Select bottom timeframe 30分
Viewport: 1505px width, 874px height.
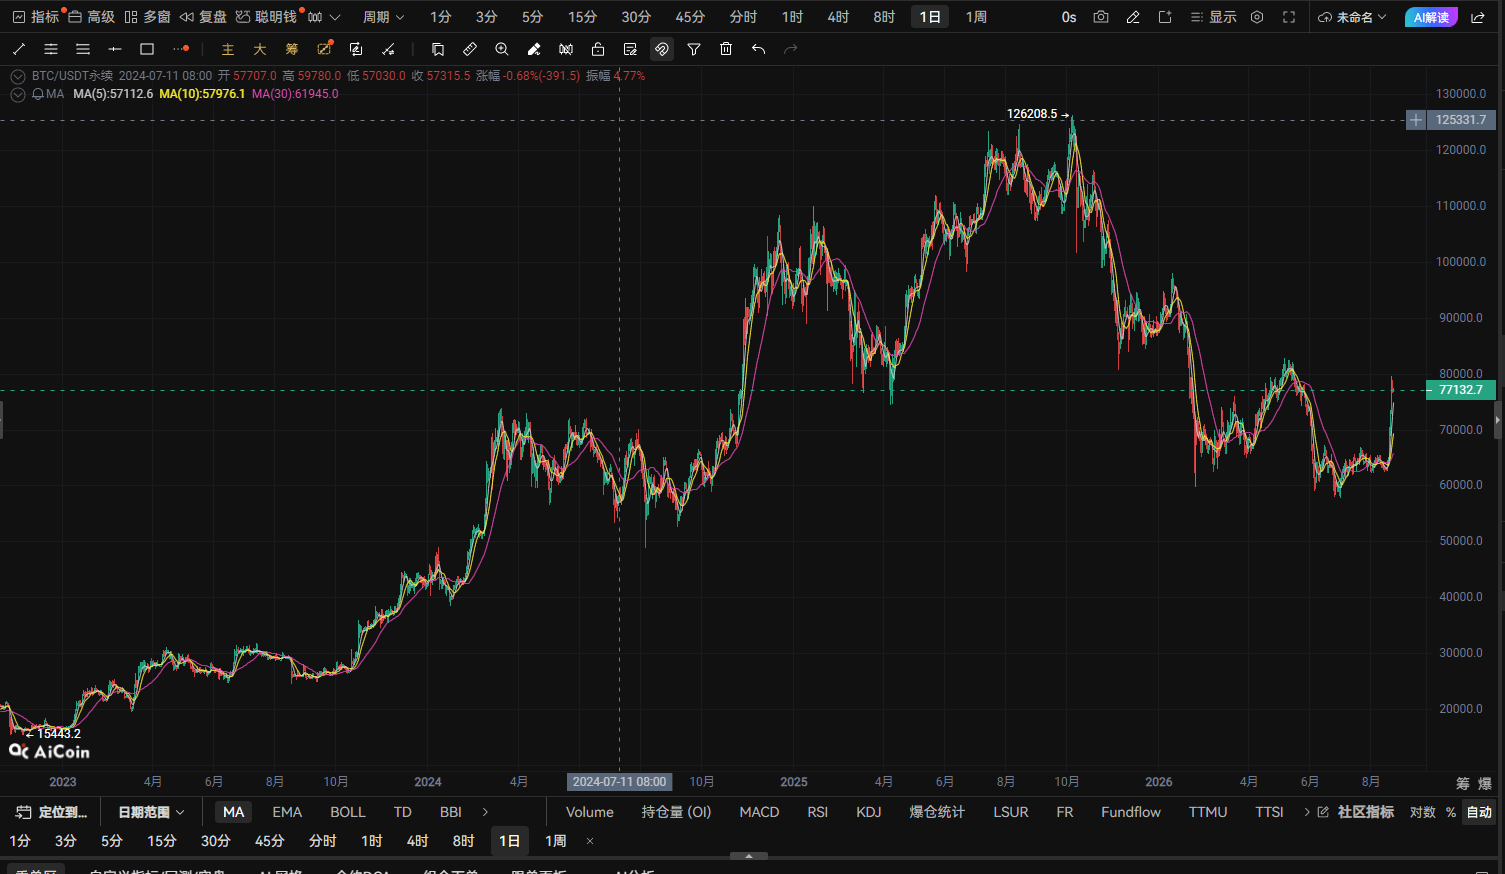click(x=215, y=841)
